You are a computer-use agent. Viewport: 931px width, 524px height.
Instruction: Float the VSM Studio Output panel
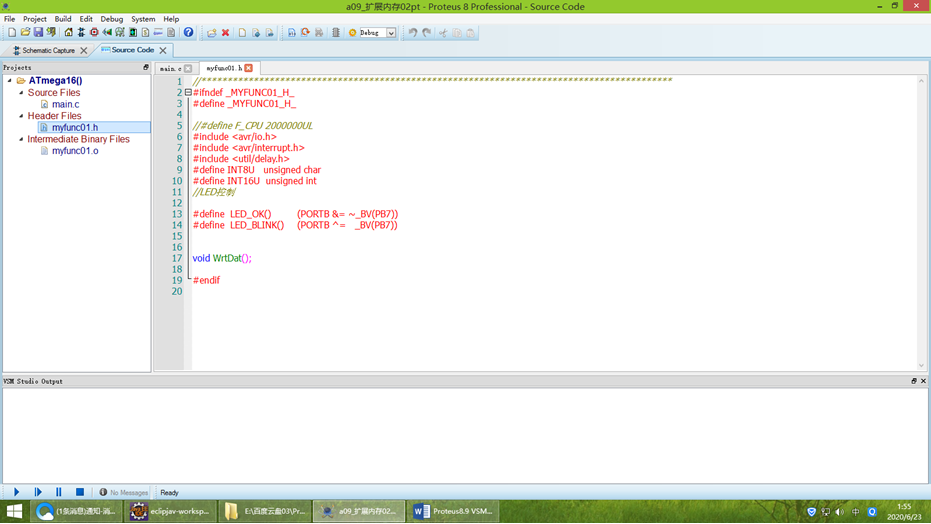coord(913,381)
